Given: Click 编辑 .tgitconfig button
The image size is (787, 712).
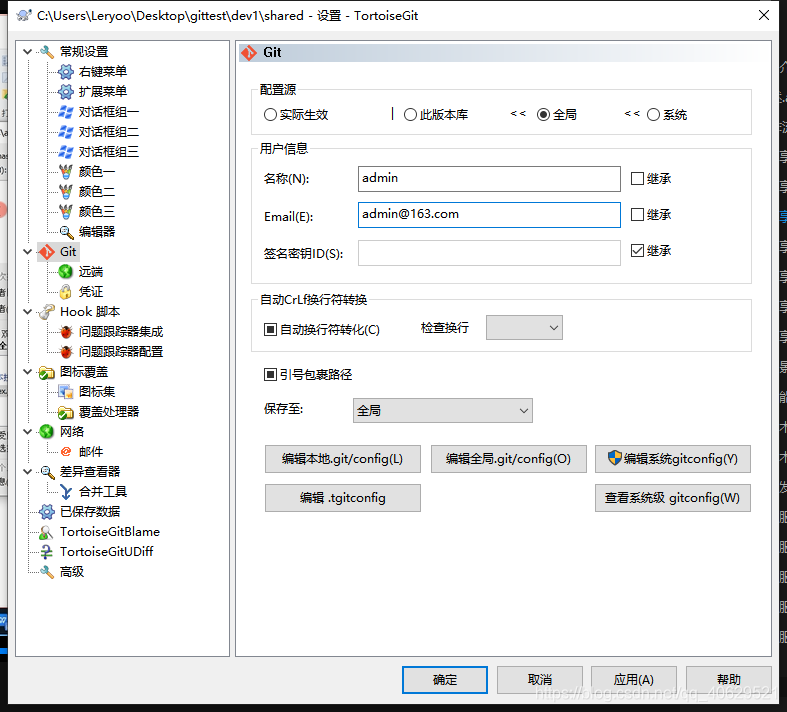Looking at the screenshot, I should tap(343, 498).
